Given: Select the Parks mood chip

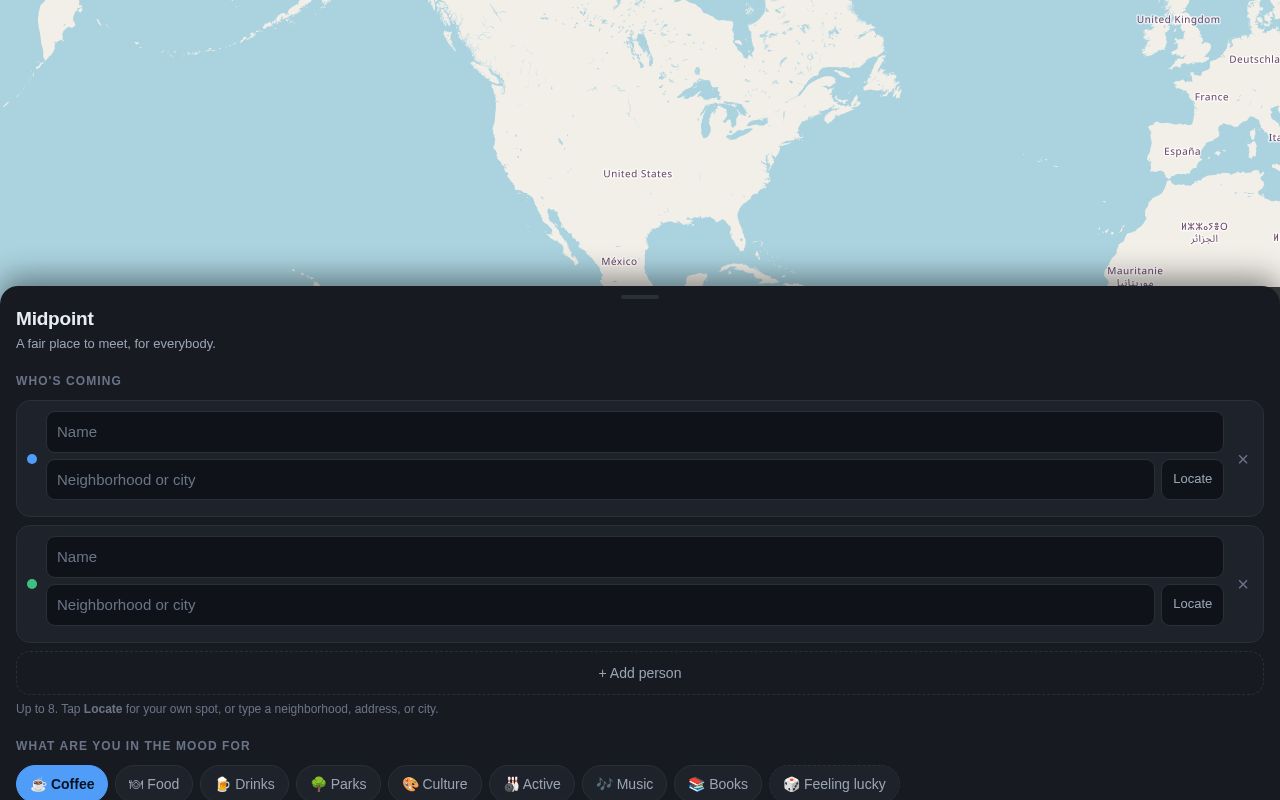Looking at the screenshot, I should point(338,784).
